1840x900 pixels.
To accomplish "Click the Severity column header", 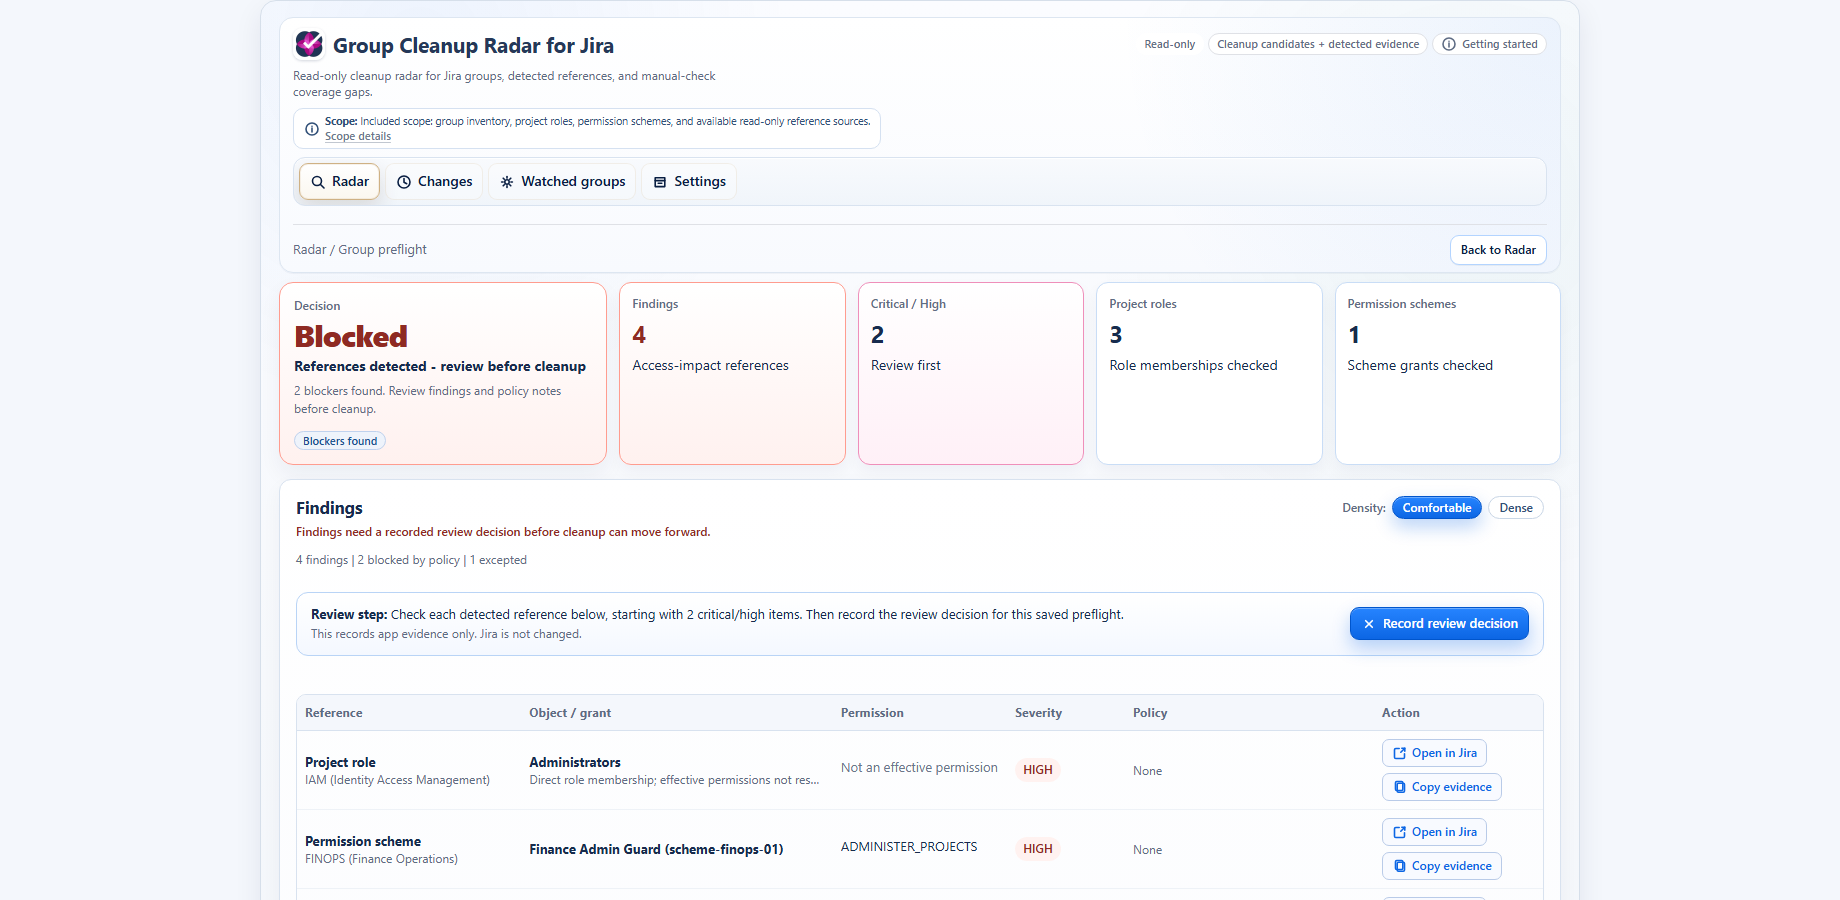I will 1038,713.
